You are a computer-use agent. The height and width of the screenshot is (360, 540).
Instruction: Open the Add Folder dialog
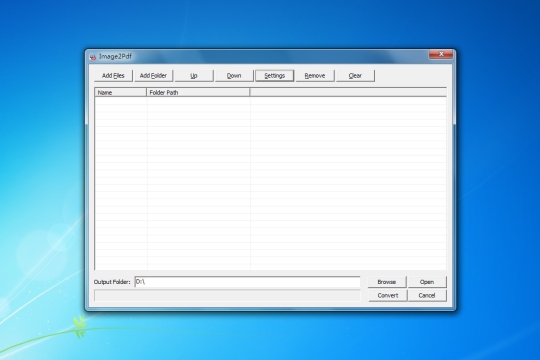pos(153,75)
